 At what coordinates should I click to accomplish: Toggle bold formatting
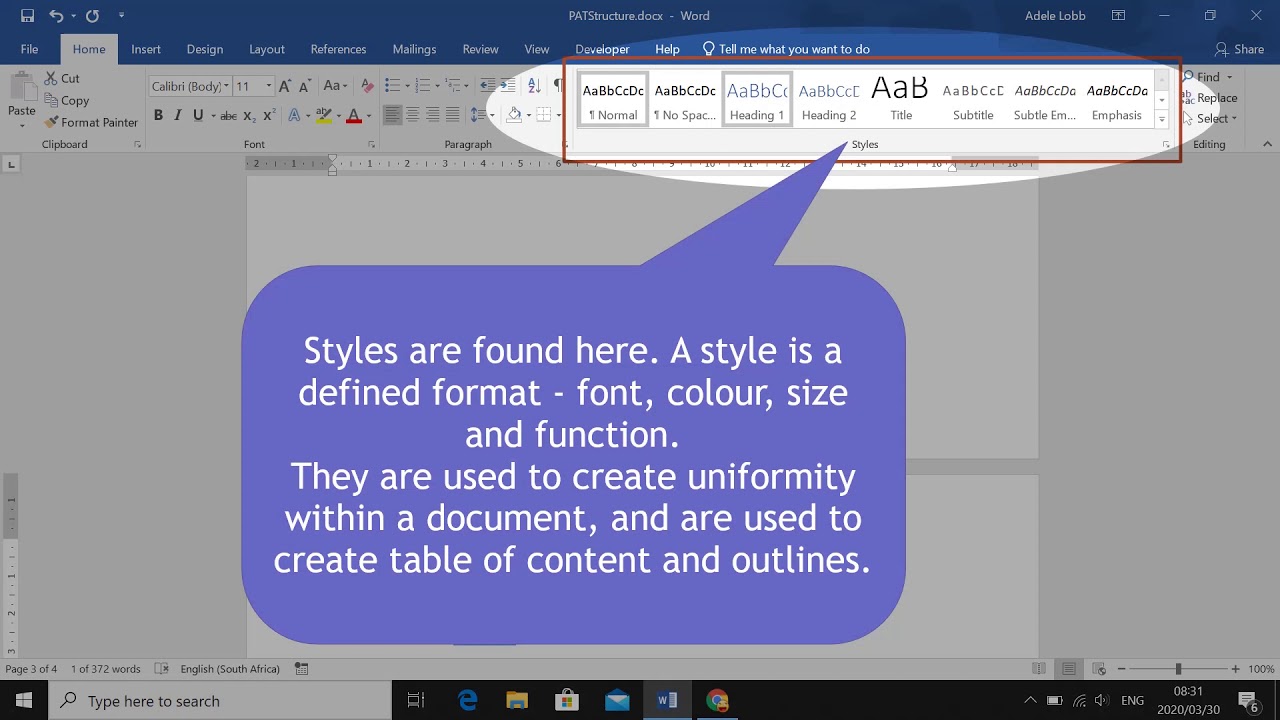(158, 115)
